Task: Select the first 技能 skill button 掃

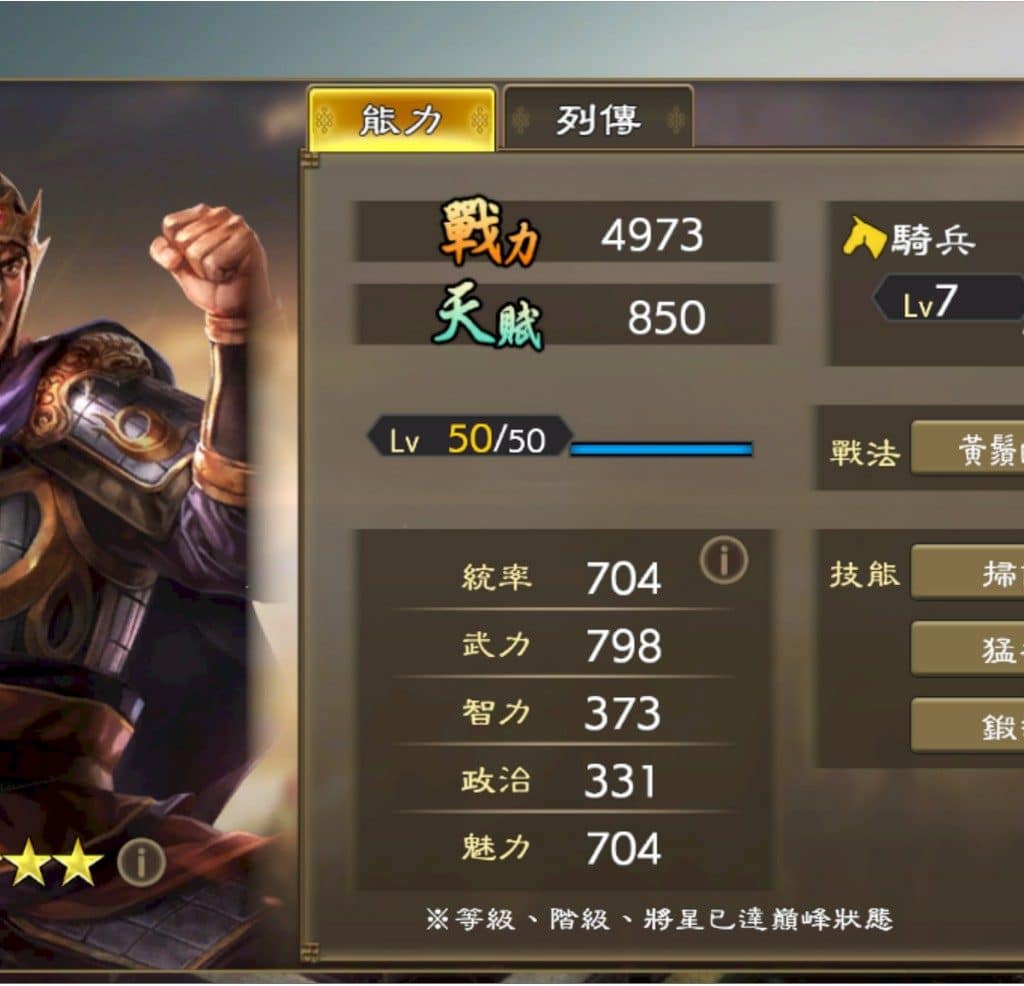Action: pyautogui.click(x=968, y=572)
